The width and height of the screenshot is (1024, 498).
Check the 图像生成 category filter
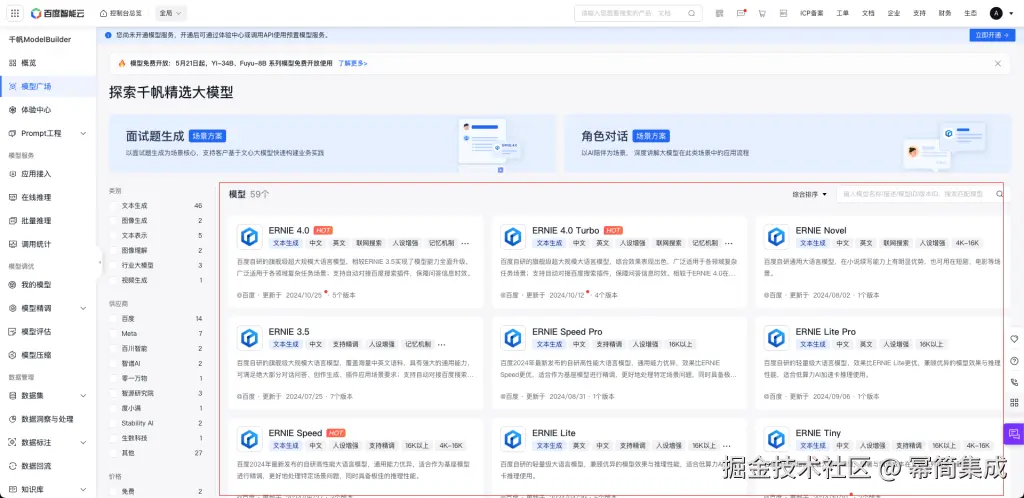point(114,221)
